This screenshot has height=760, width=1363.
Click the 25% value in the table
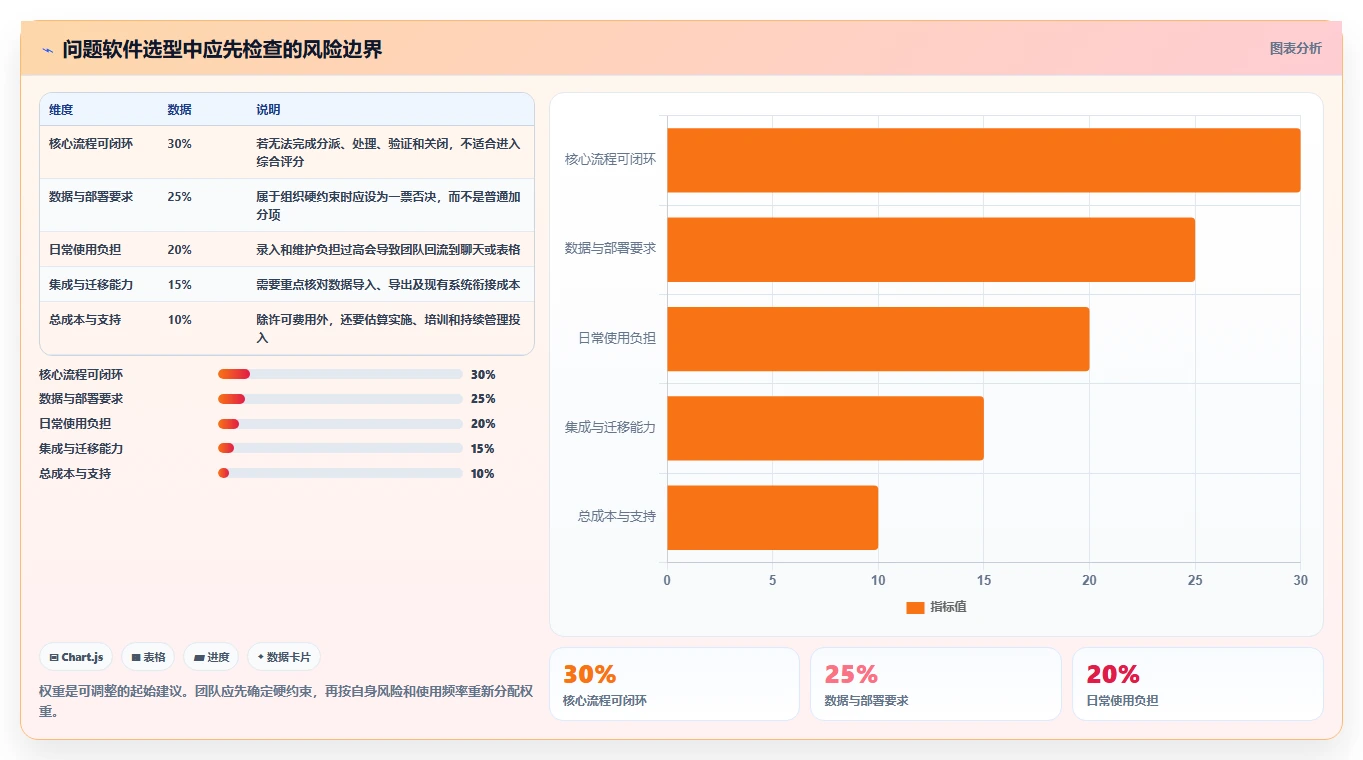pyautogui.click(x=180, y=197)
